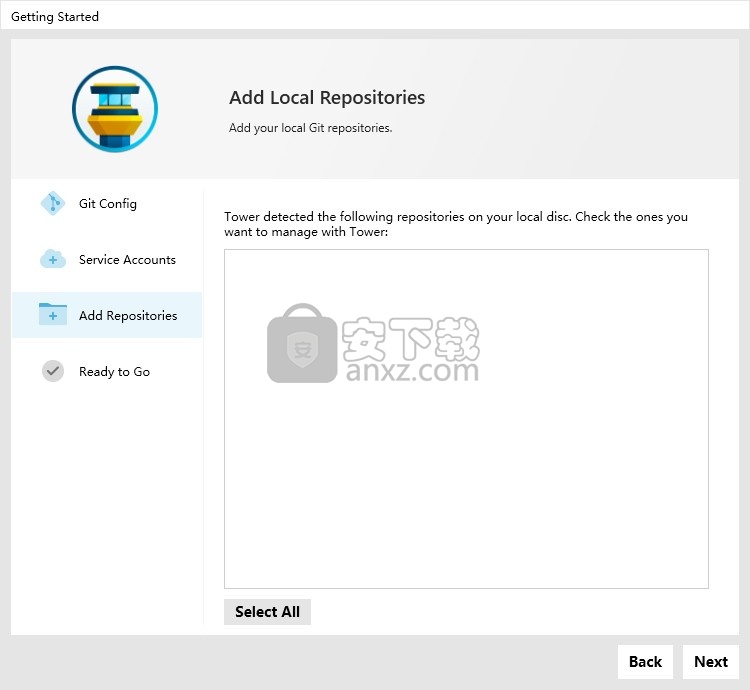The width and height of the screenshot is (750, 690).
Task: Continue with the Next button
Action: [711, 662]
